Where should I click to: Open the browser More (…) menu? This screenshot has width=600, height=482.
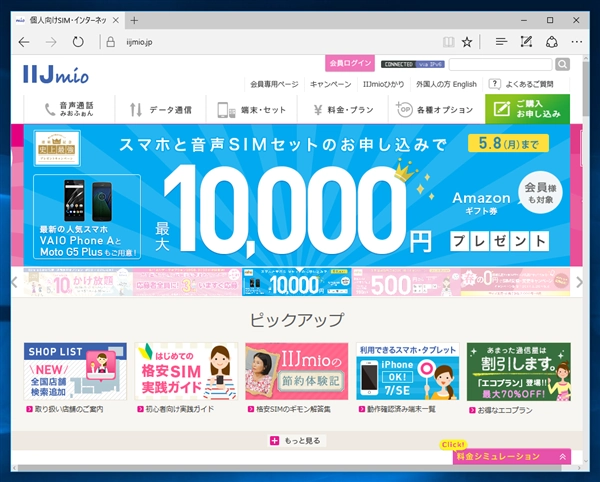point(577,42)
